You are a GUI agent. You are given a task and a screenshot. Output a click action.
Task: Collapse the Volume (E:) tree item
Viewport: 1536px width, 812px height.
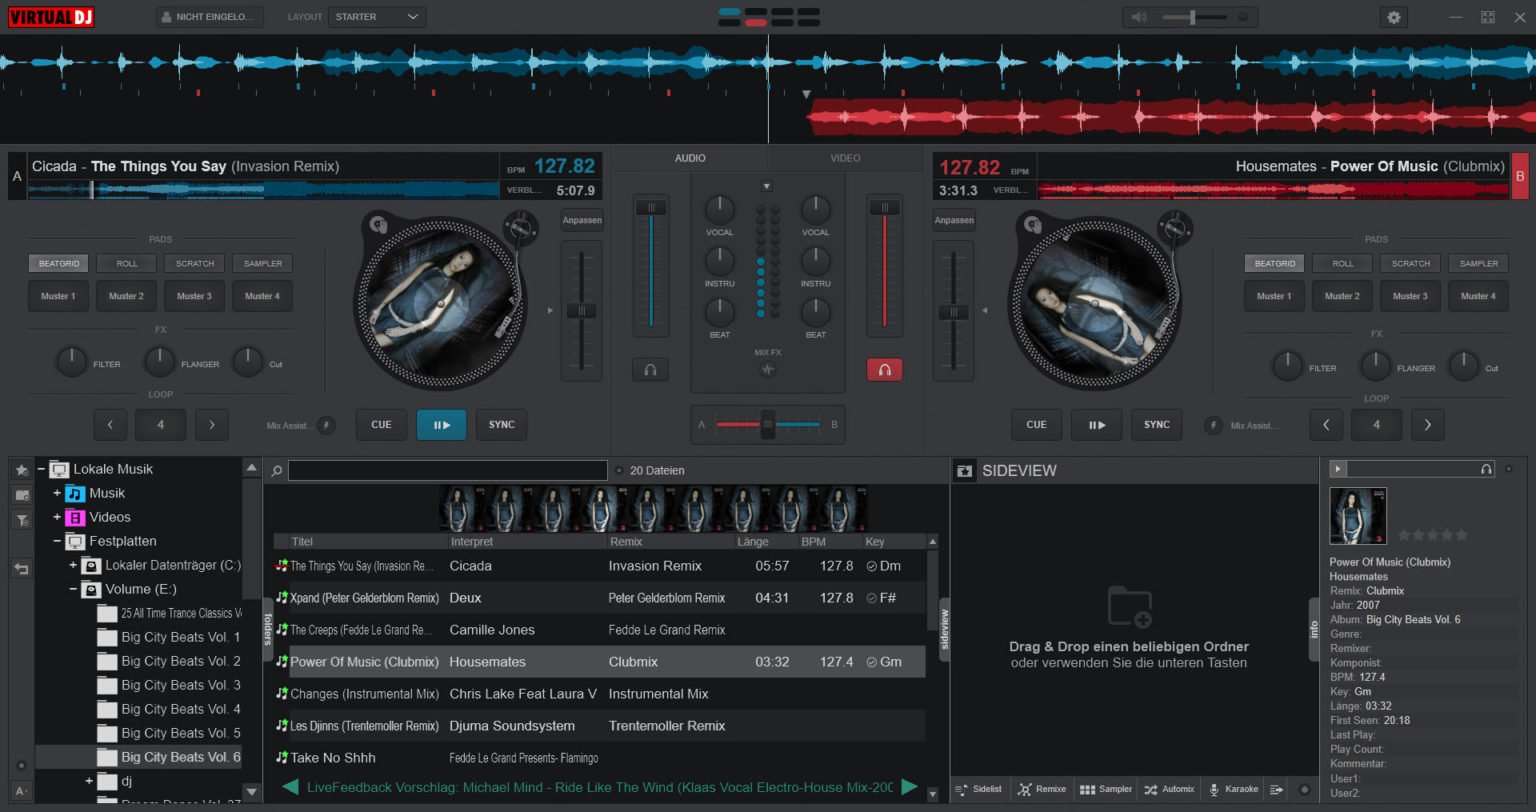tap(72, 589)
